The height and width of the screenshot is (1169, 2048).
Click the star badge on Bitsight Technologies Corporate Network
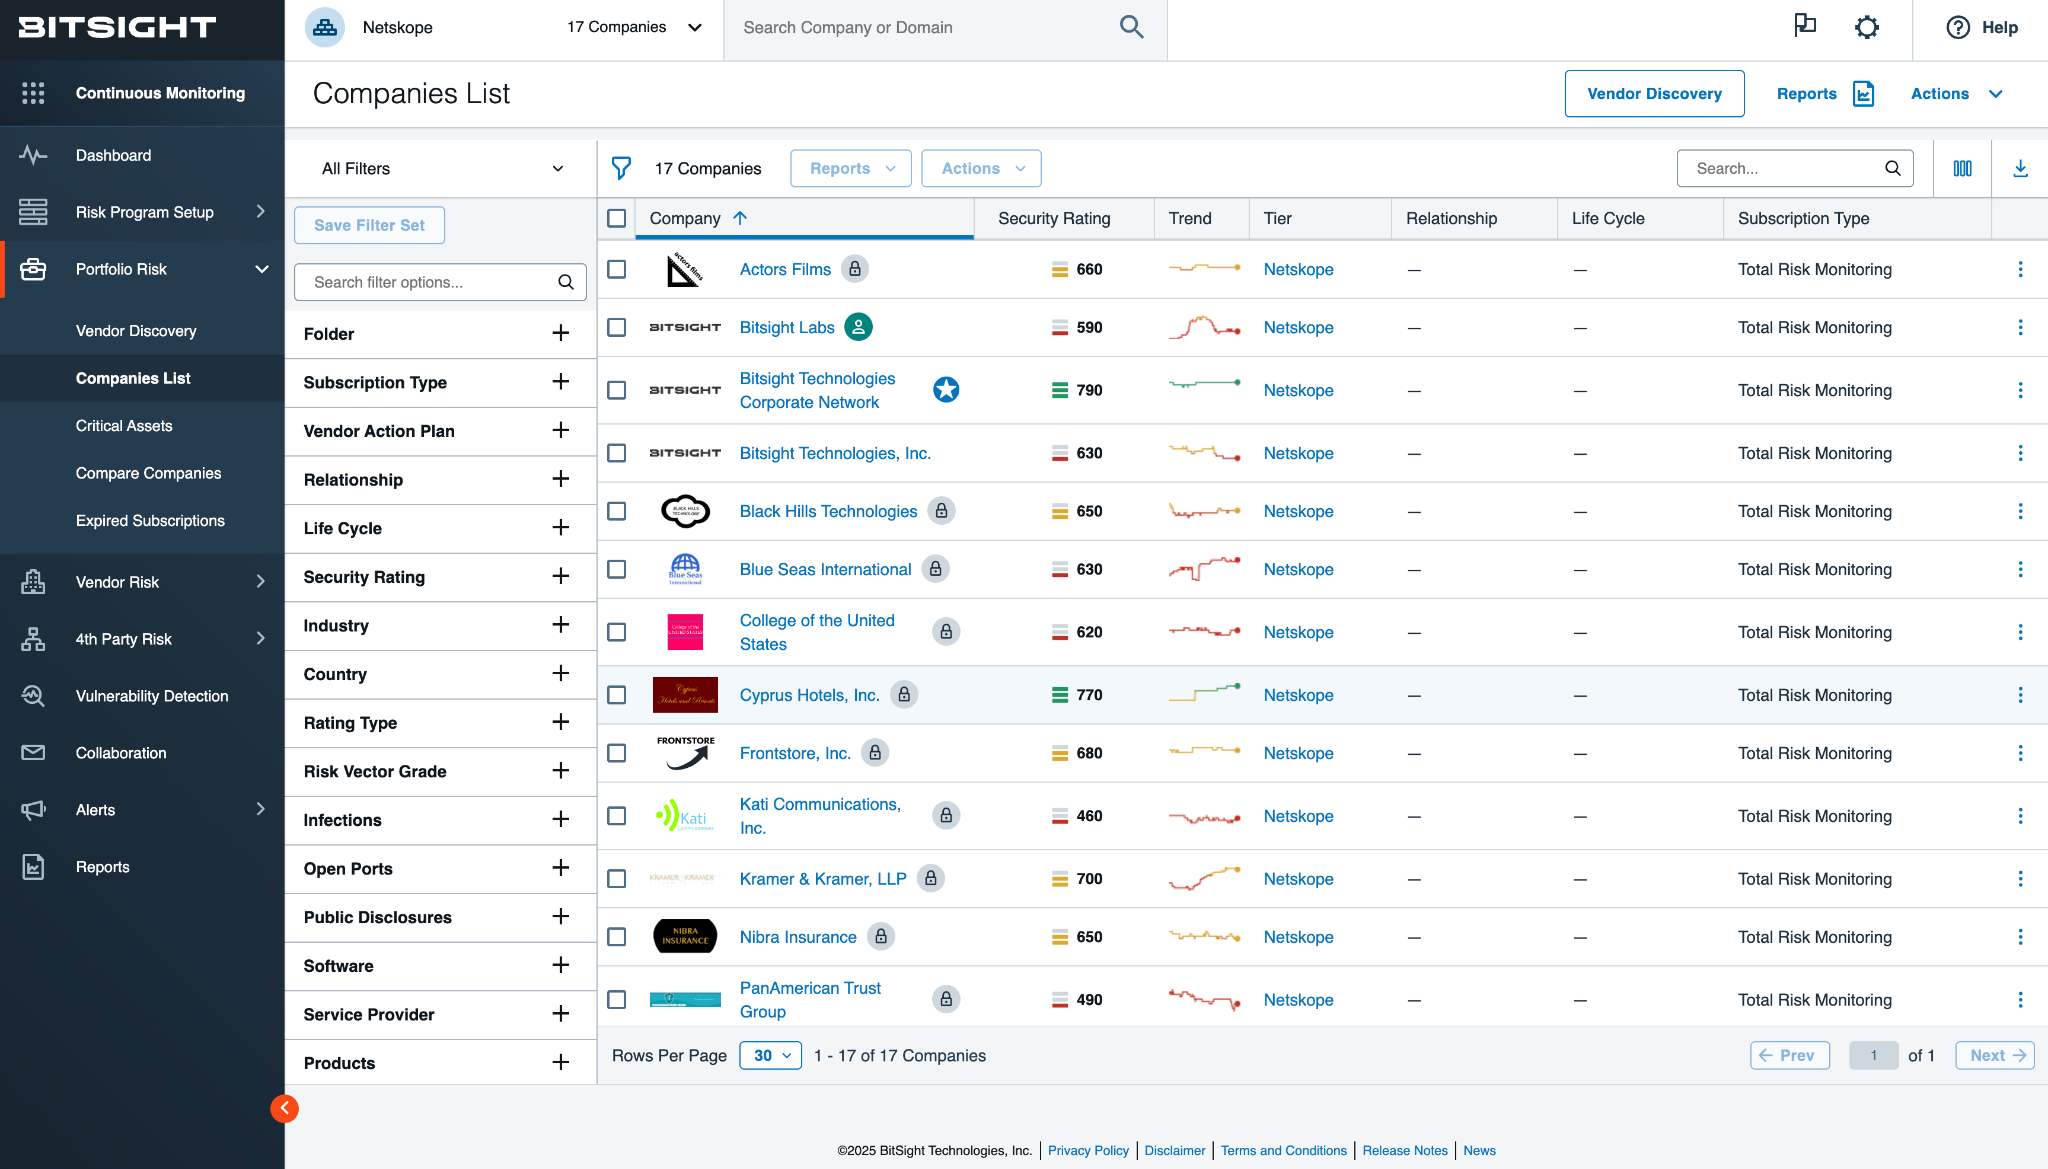[x=946, y=390]
